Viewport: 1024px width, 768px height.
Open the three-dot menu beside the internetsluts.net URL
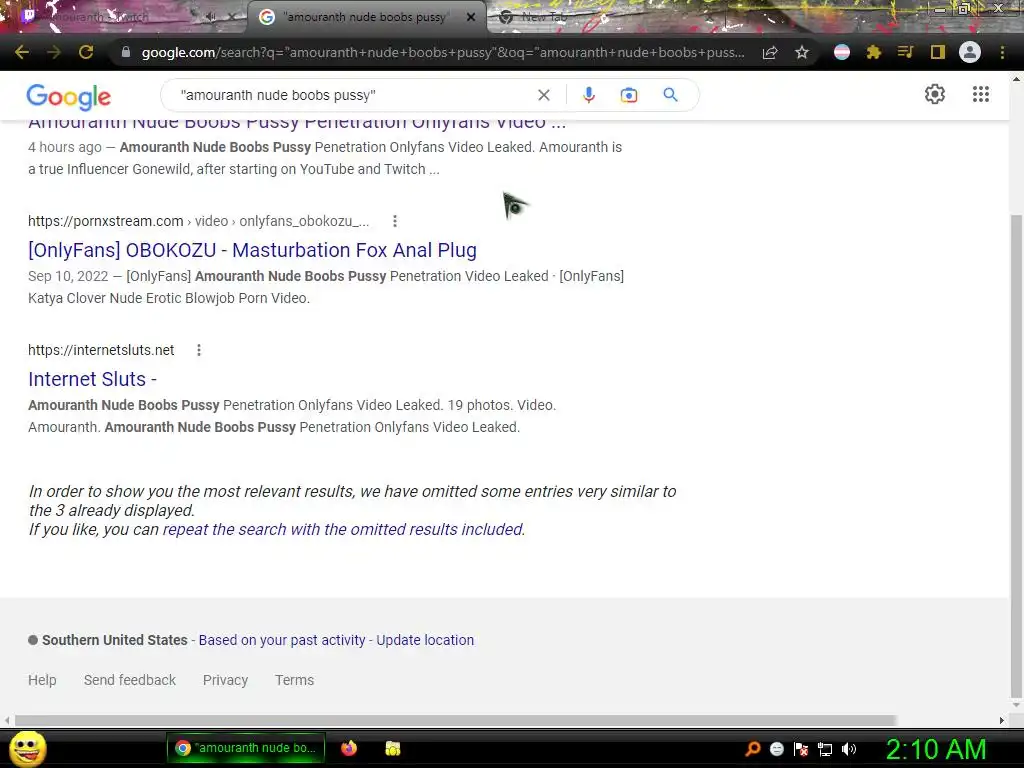[199, 351]
